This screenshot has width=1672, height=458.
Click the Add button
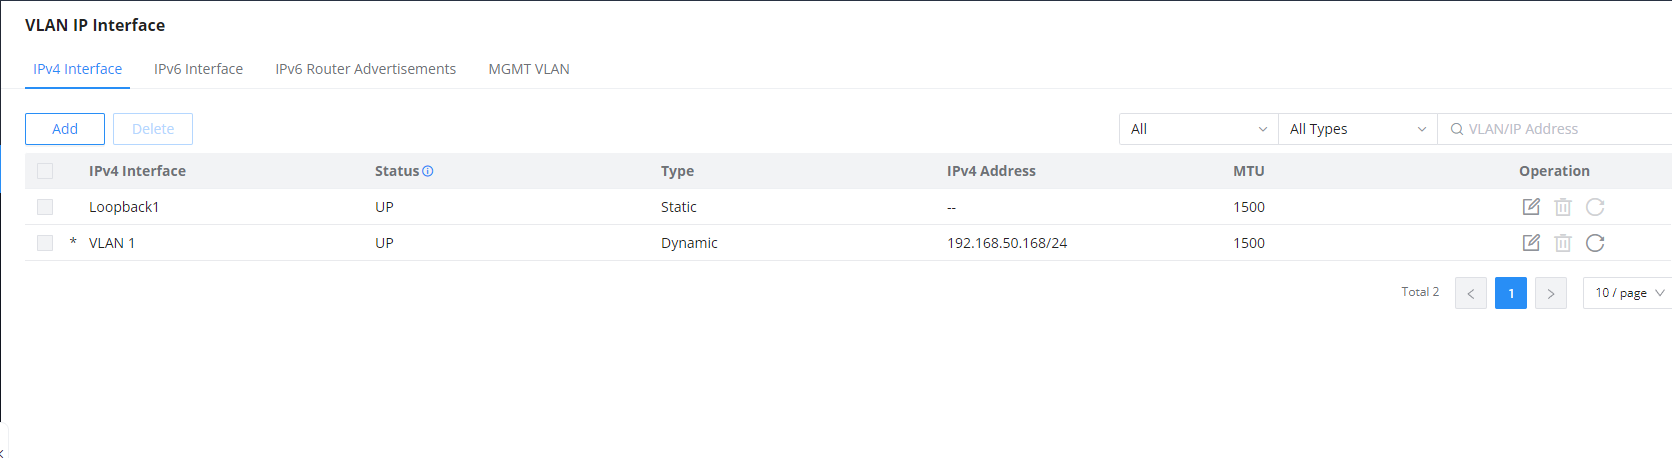click(x=65, y=129)
